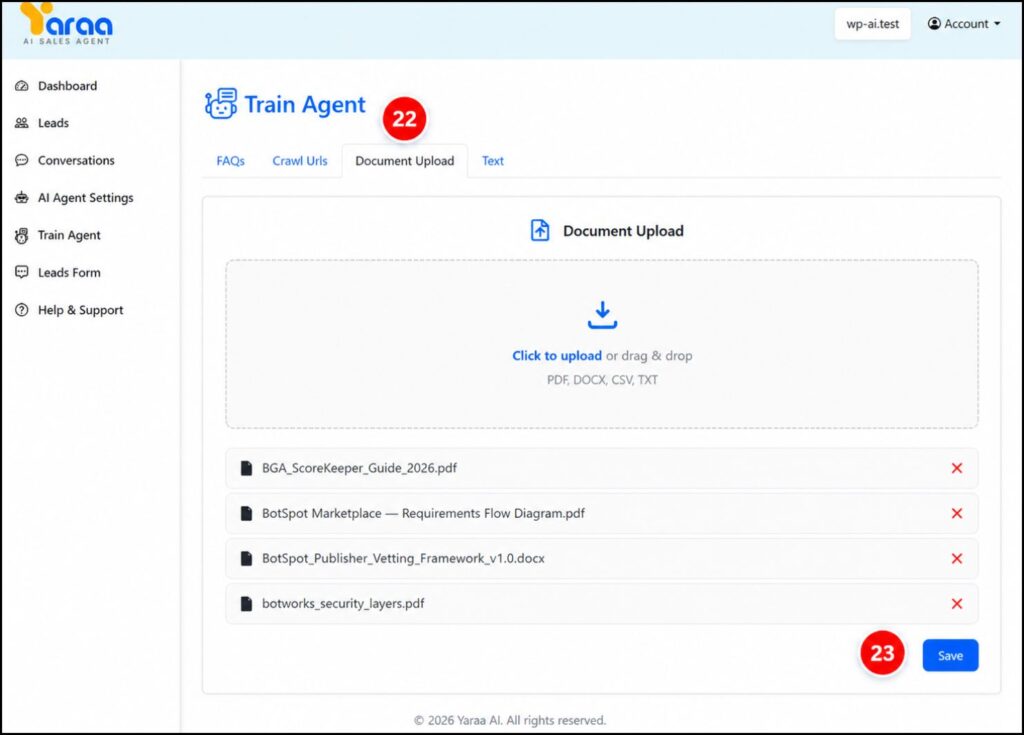The width and height of the screenshot is (1024, 735).
Task: Click the Train Agent robot heading icon
Action: point(221,104)
